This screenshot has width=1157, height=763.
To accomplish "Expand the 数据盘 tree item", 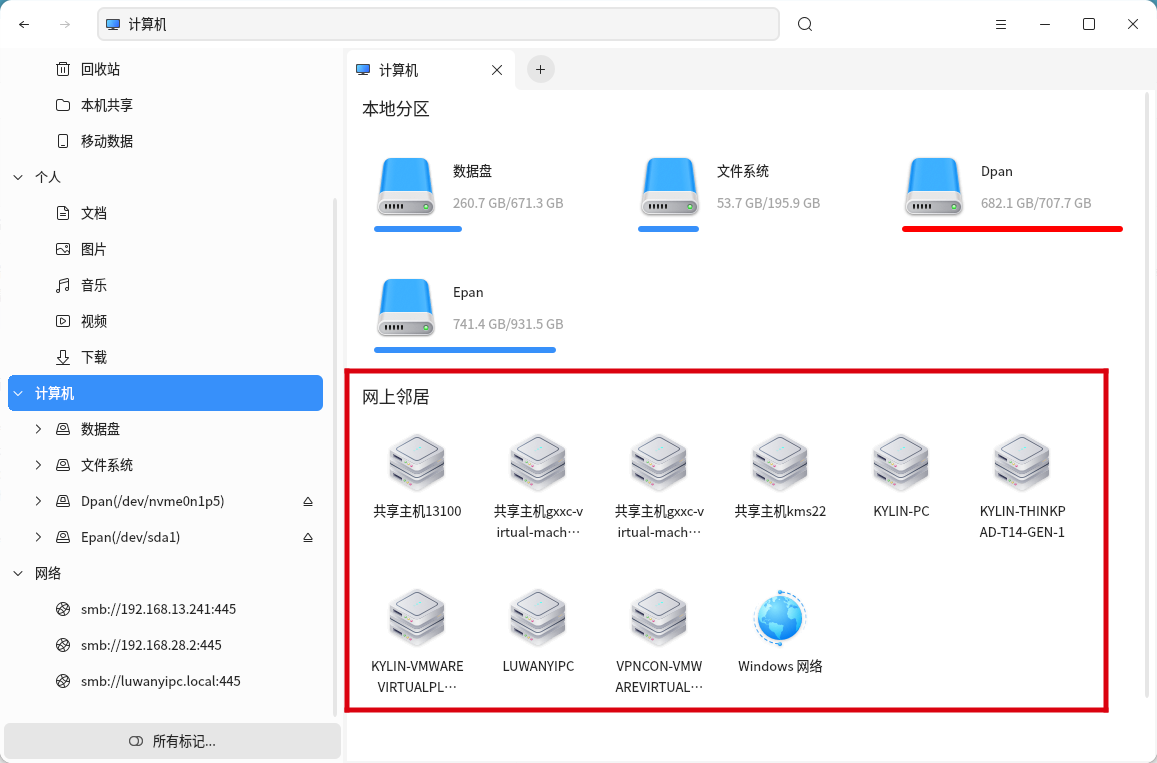I will coord(38,428).
